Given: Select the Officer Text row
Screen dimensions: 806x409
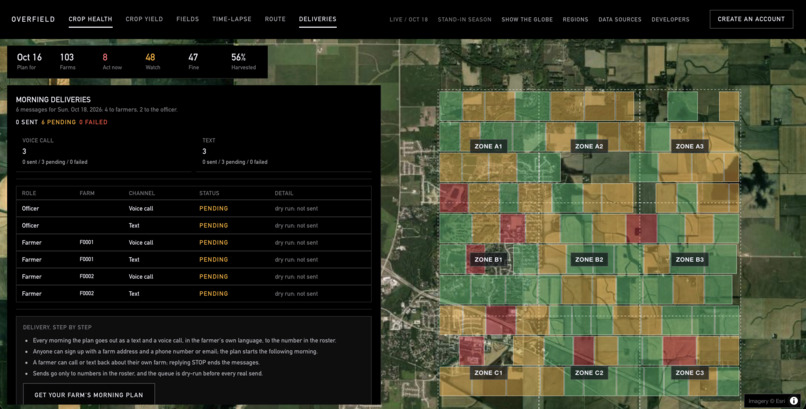Looking at the screenshot, I should (194, 226).
